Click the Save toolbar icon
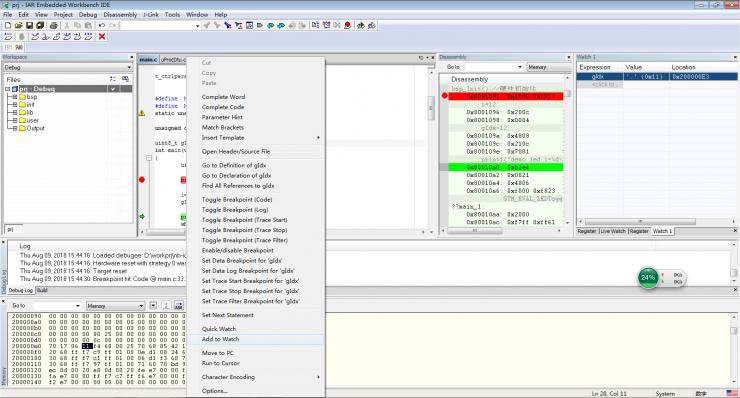Screen dimensions: 740x398 (29, 25)
